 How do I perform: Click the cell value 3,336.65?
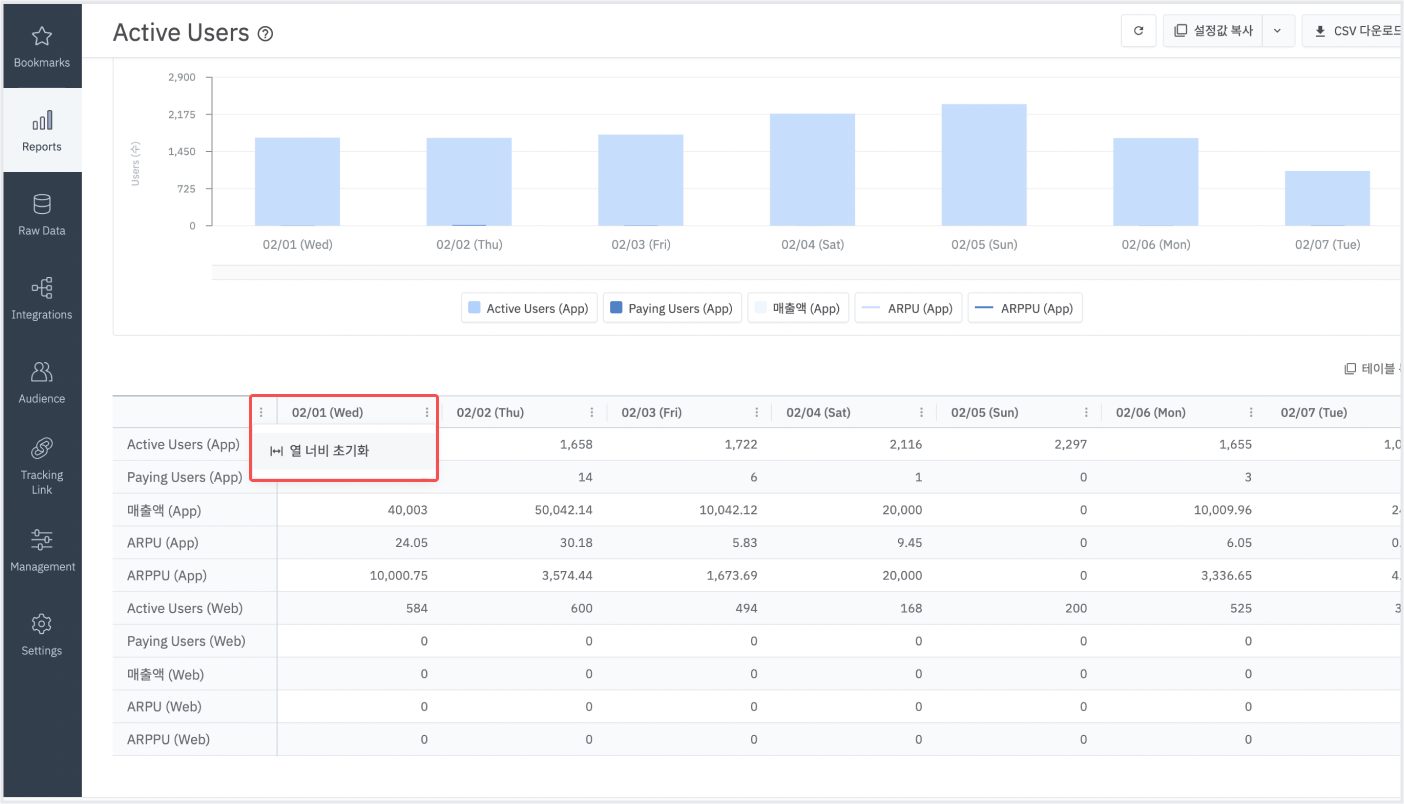click(x=1227, y=576)
